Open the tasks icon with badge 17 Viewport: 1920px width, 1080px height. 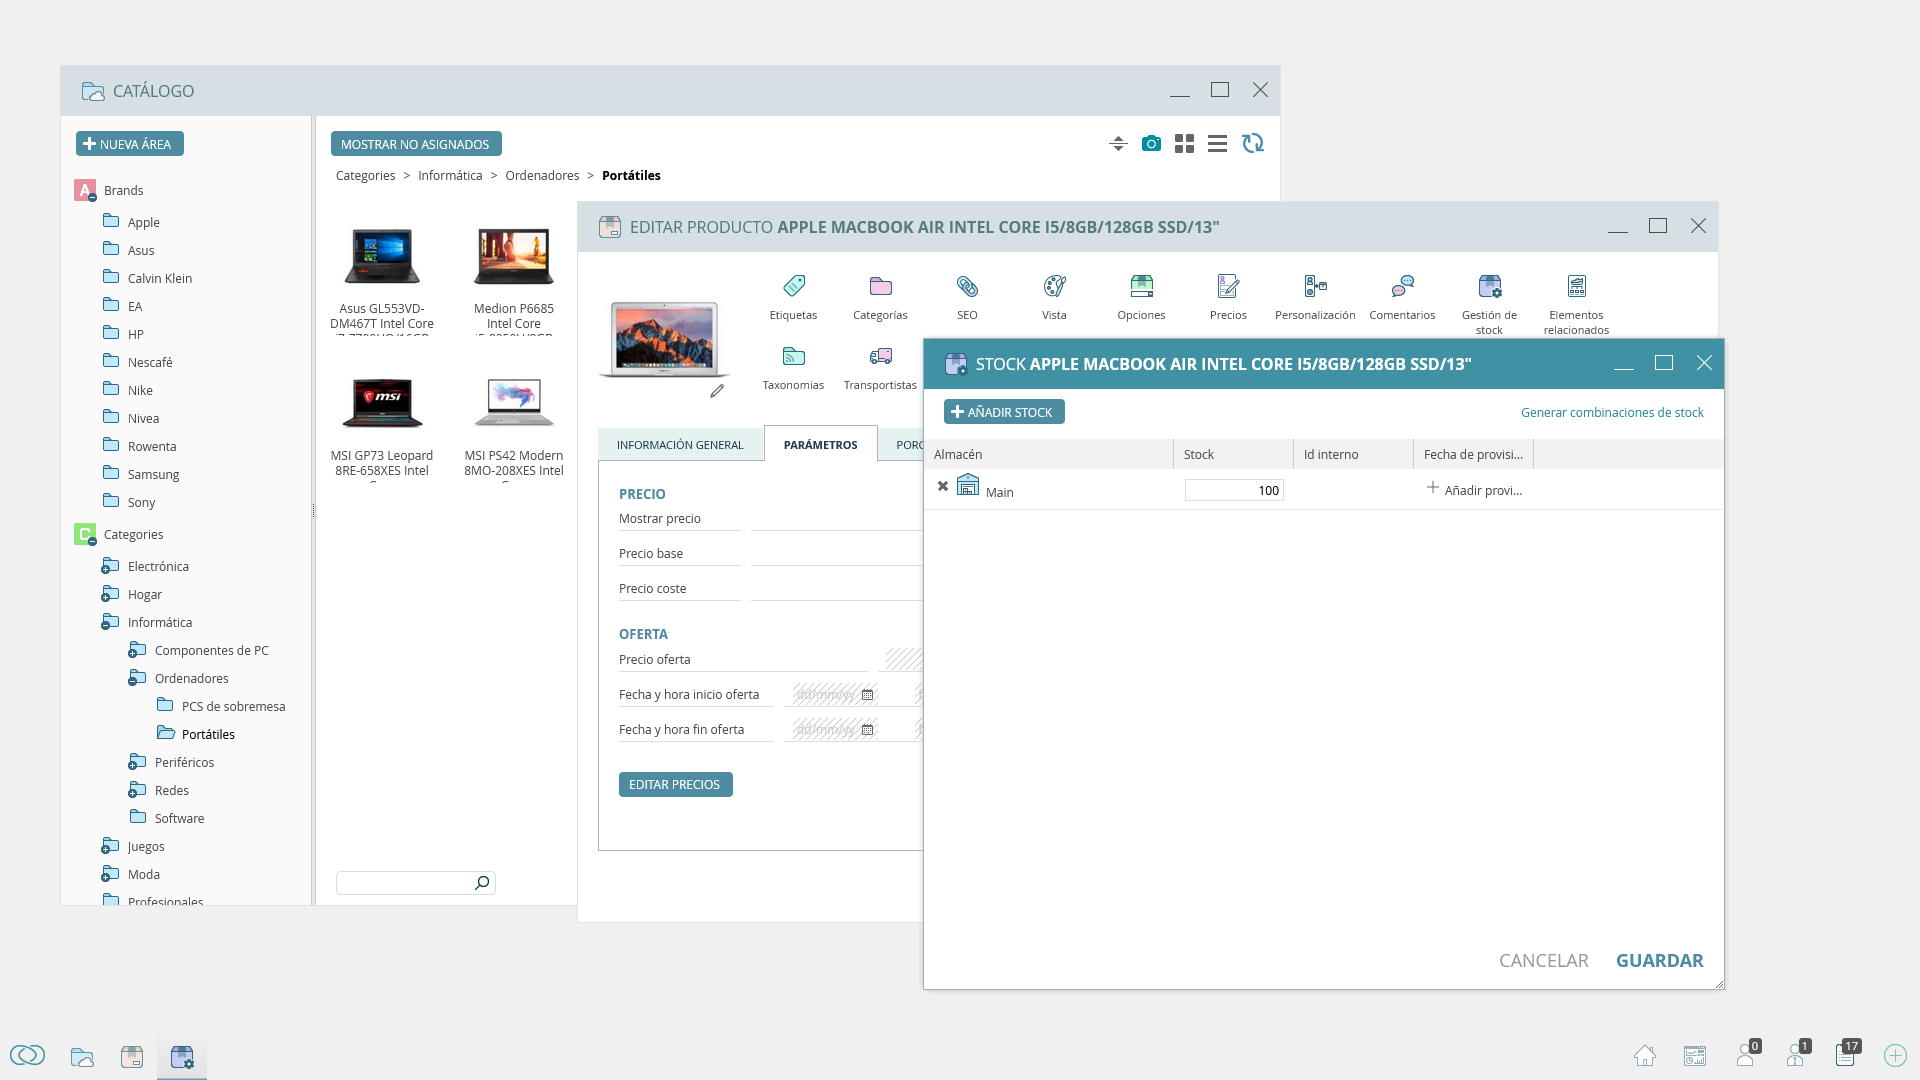[1847, 1054]
